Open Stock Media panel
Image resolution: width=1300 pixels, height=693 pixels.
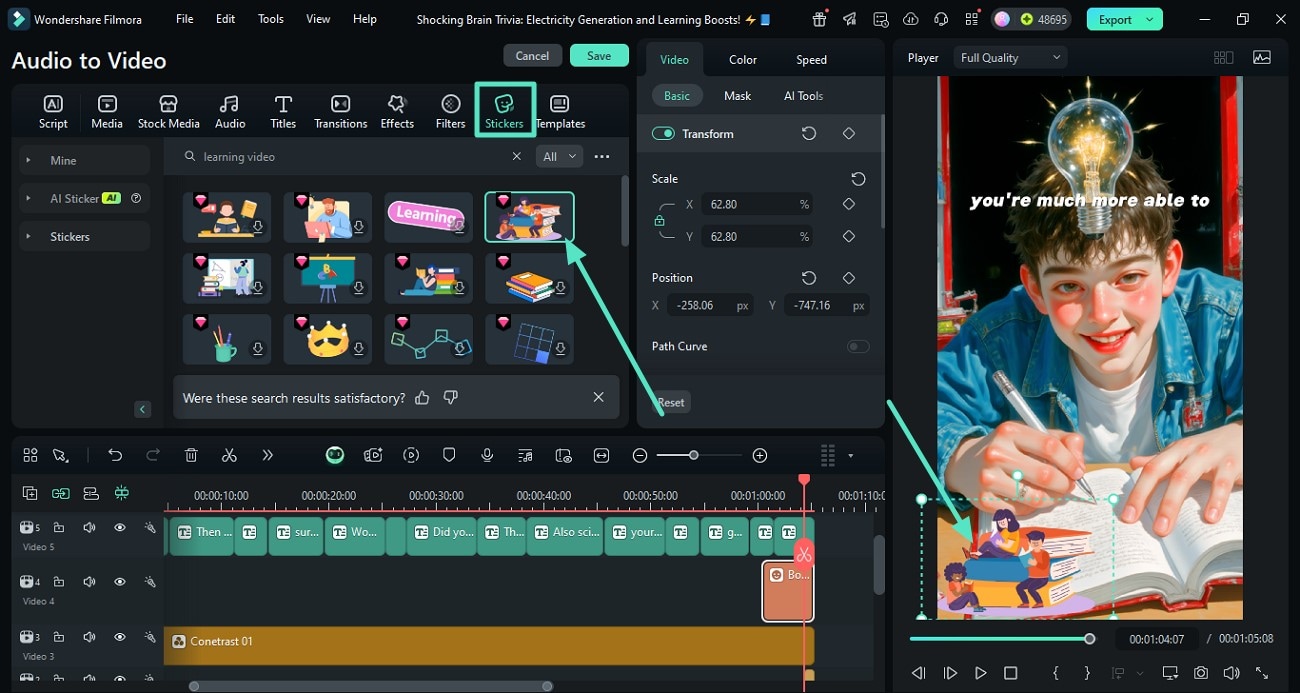[168, 111]
